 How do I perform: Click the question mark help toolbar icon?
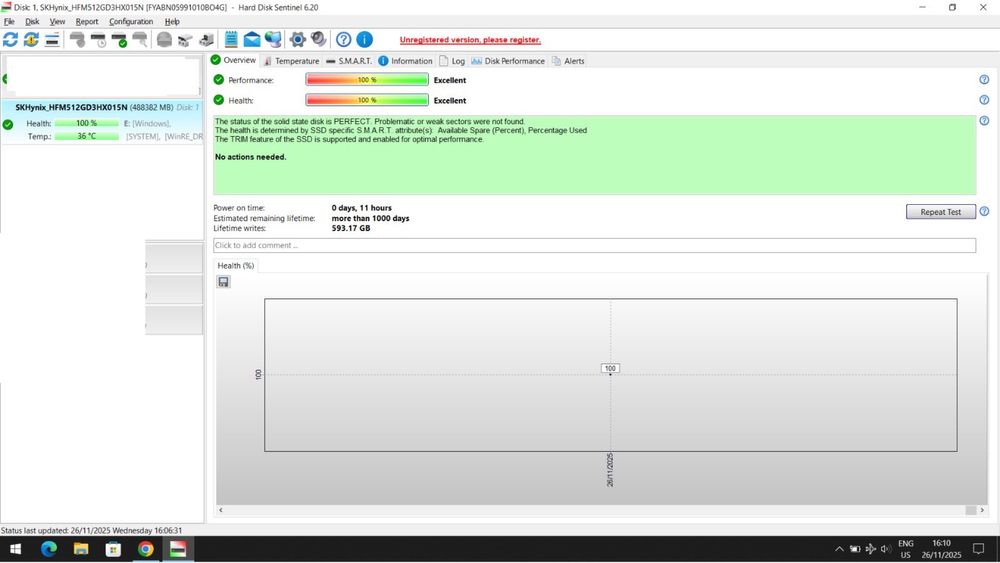pyautogui.click(x=343, y=40)
